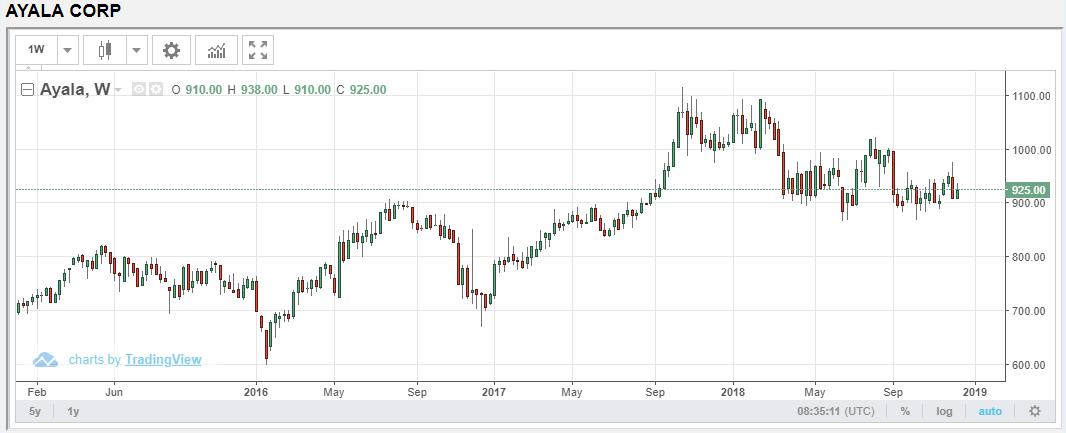1066x433 pixels.
Task: Click the candlestick chart style icon
Action: coord(105,50)
